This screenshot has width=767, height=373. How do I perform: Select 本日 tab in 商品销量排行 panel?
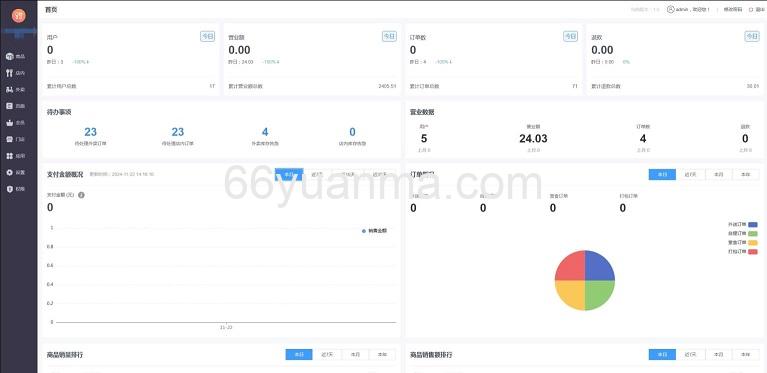click(299, 354)
